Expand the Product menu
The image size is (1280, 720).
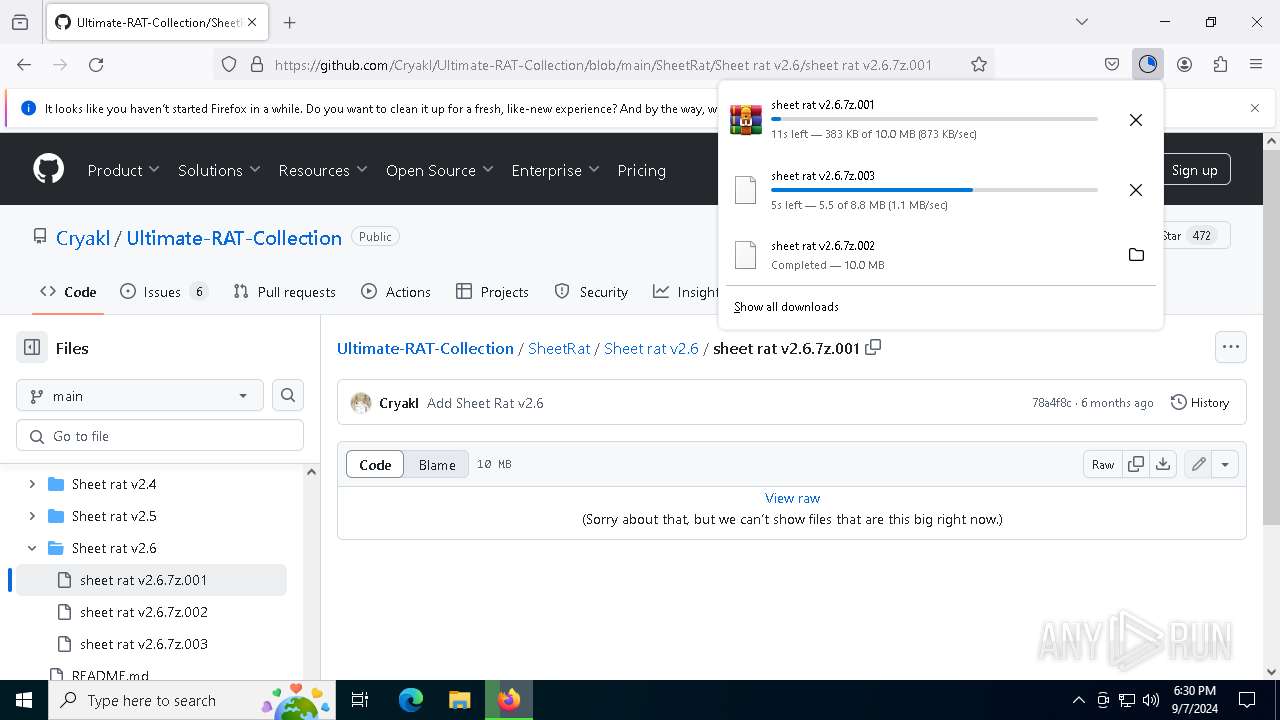pos(123,170)
